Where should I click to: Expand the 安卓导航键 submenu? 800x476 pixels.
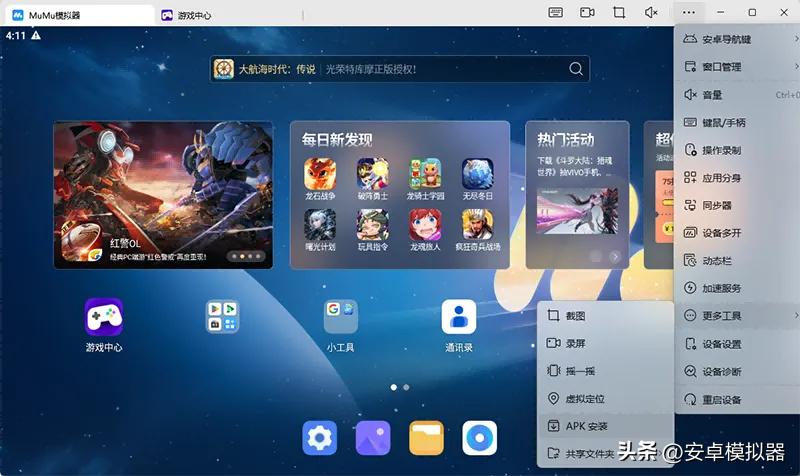pos(737,39)
